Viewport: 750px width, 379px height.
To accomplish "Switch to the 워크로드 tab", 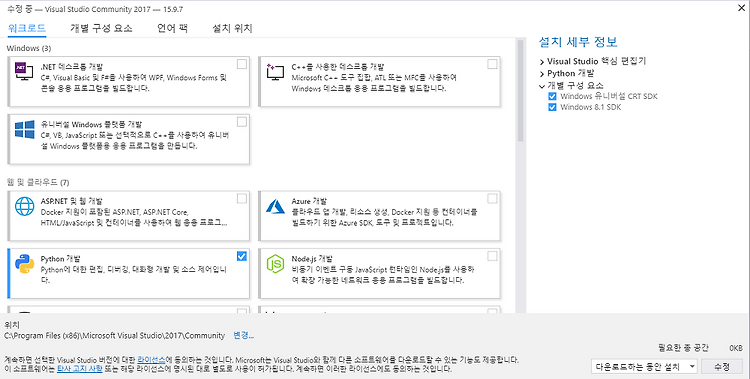I will [27, 28].
